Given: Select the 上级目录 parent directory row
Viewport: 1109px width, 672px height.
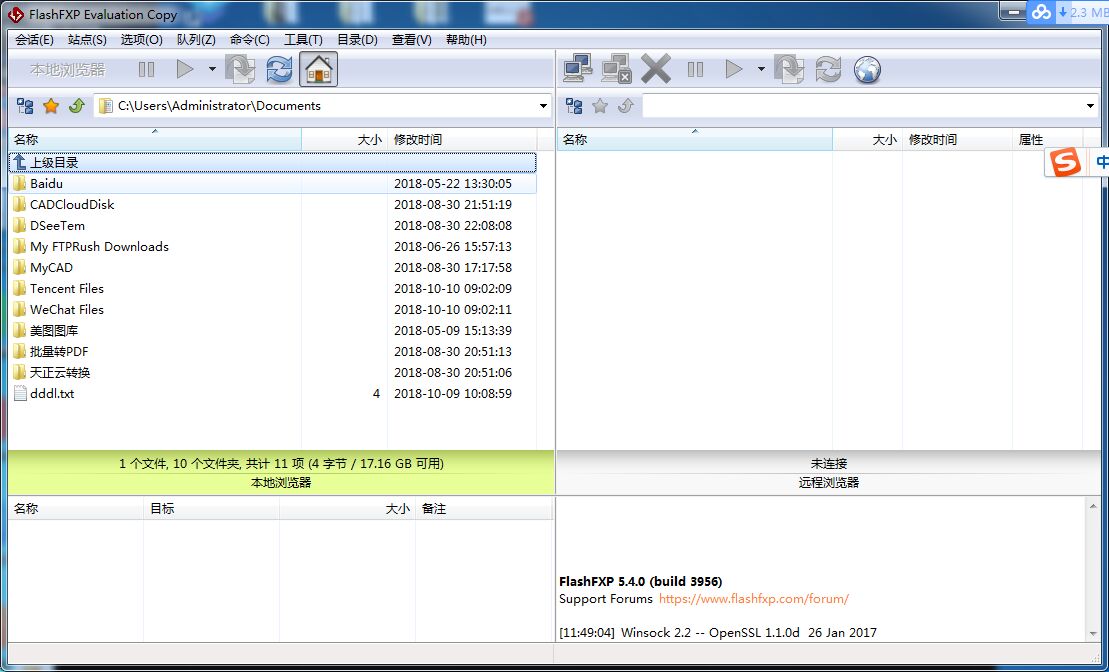Looking at the screenshot, I should tap(272, 163).
